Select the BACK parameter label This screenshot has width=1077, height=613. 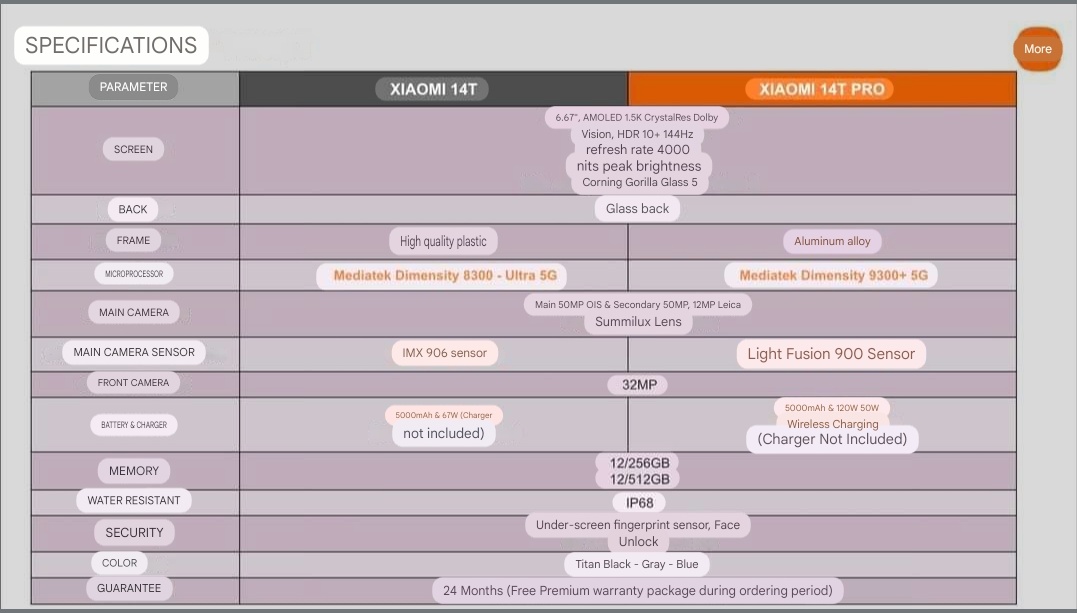133,209
